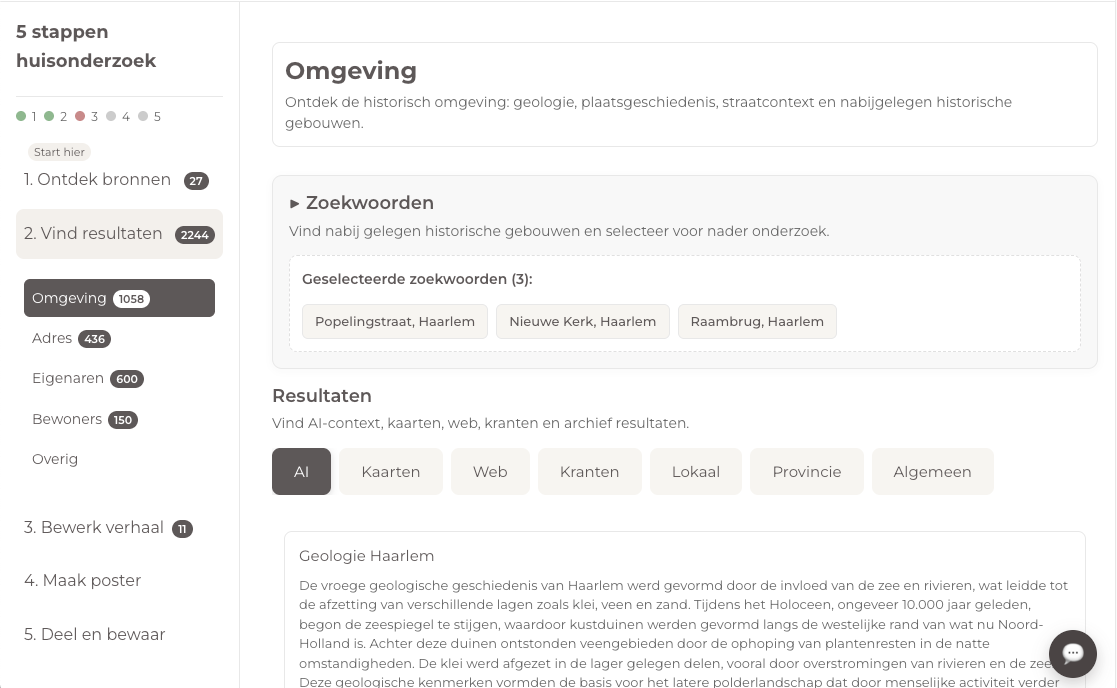Screen dimensions: 1117x688
Task: Go to the Eigenaren subcategory
Action: 66,379
